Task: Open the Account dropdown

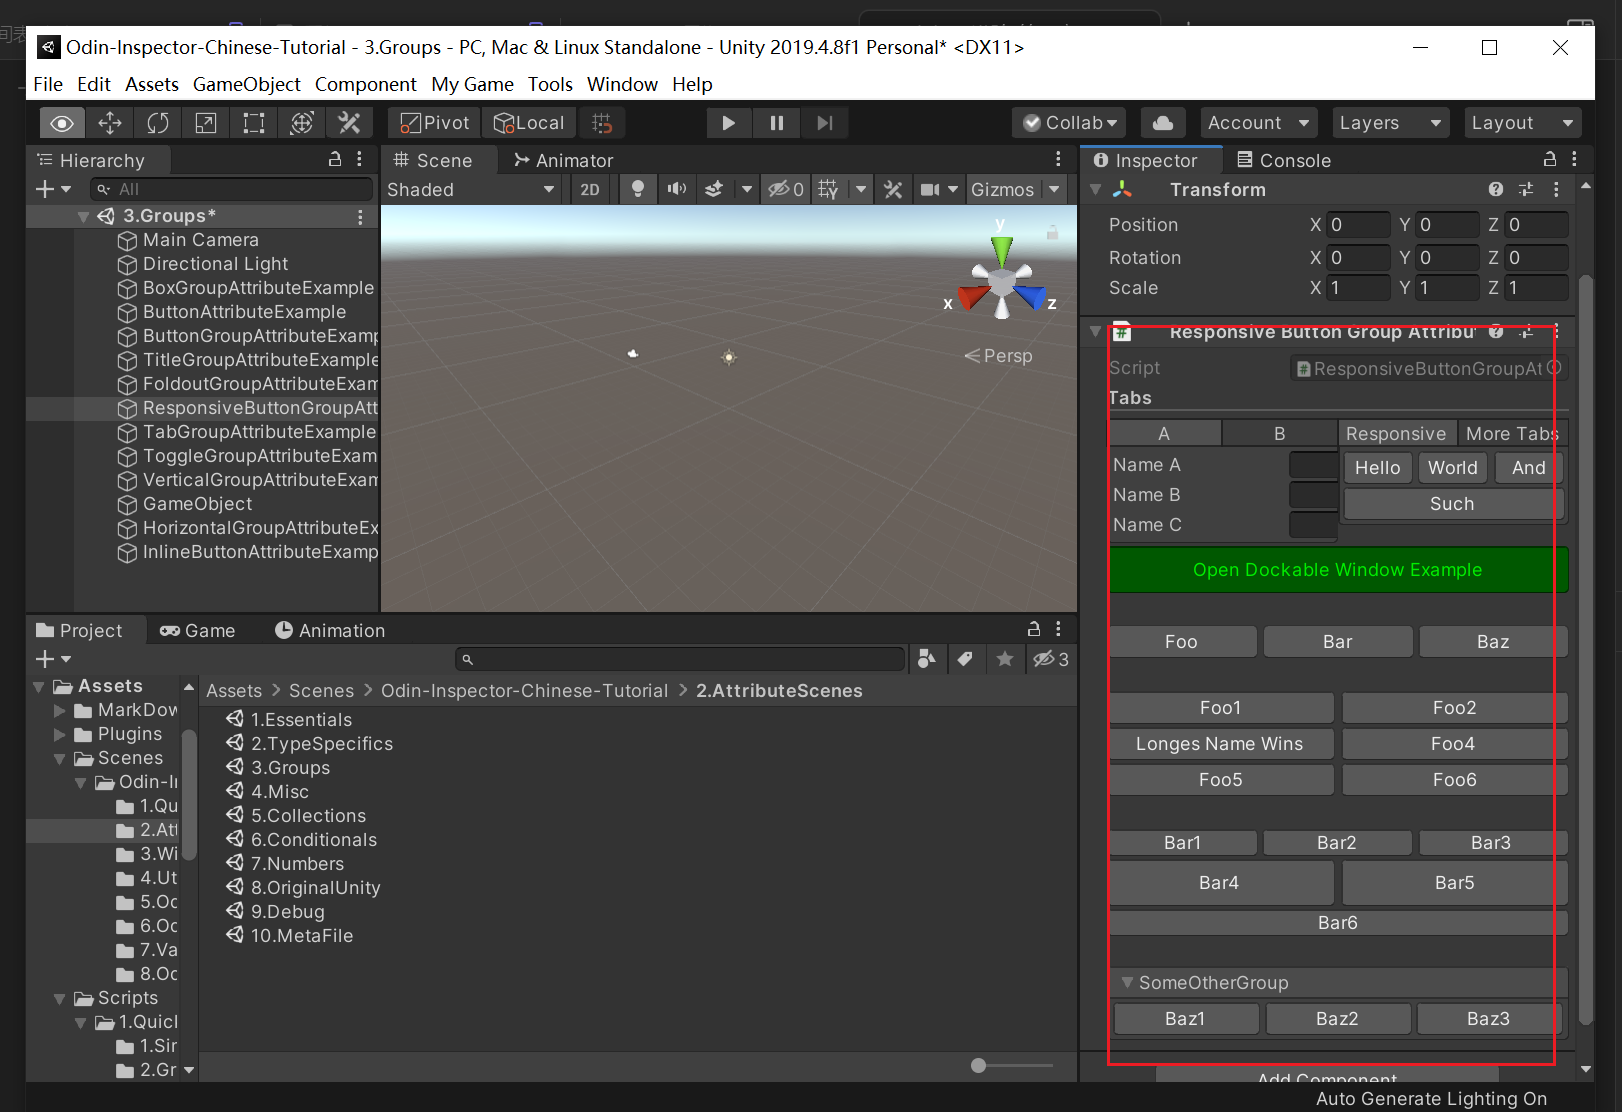Action: click(1259, 123)
